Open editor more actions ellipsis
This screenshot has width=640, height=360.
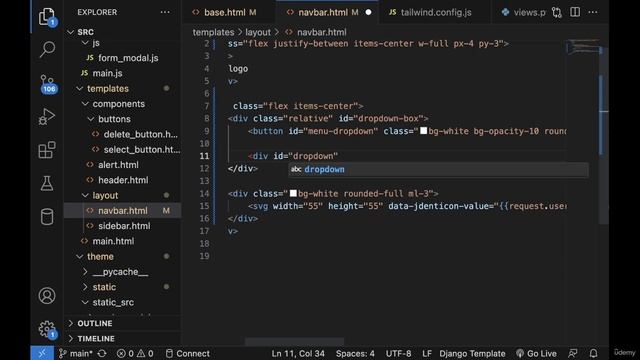pyautogui.click(x=593, y=12)
